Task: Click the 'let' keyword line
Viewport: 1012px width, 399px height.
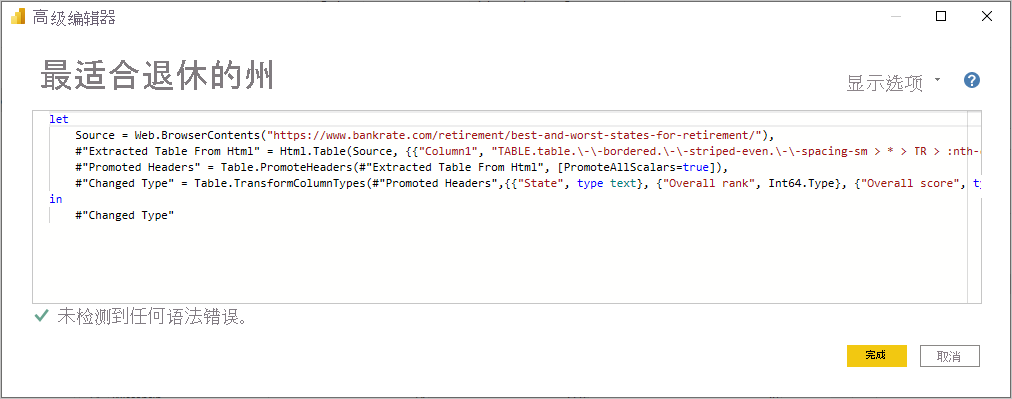Action: (x=59, y=119)
